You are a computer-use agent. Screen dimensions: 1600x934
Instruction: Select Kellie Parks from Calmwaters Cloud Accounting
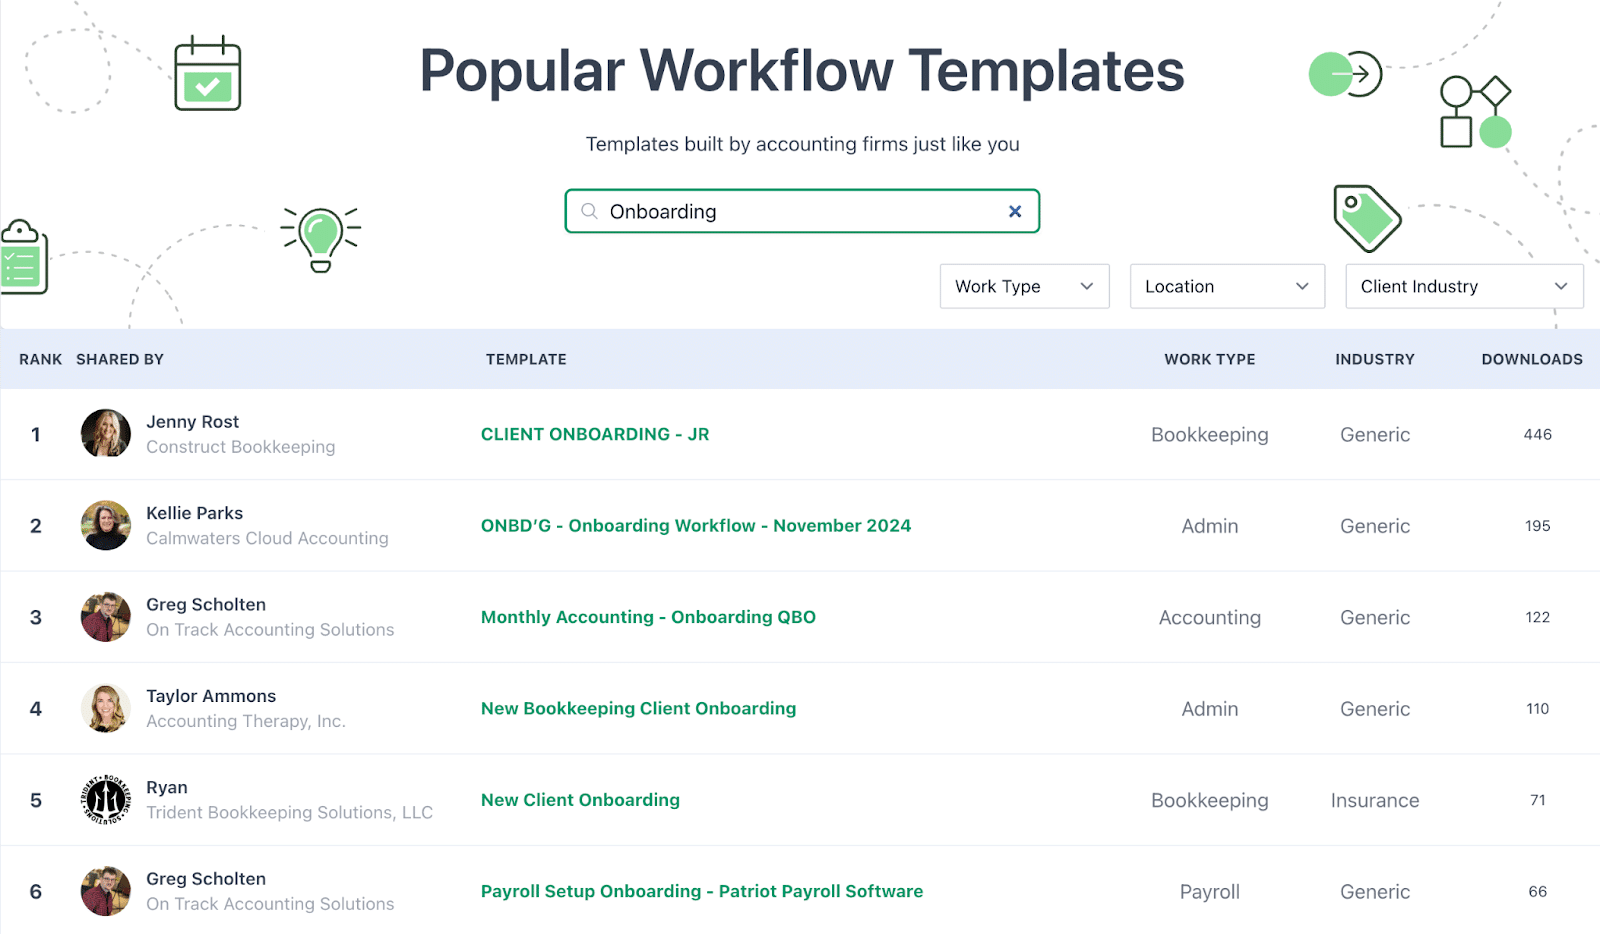click(194, 513)
